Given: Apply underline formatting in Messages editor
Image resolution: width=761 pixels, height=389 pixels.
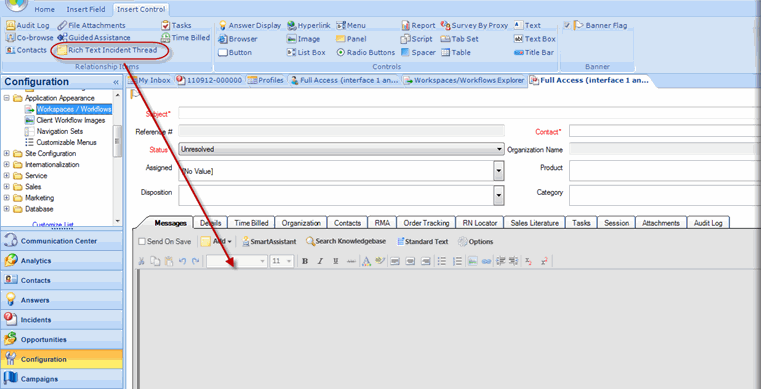Looking at the screenshot, I should (x=335, y=261).
